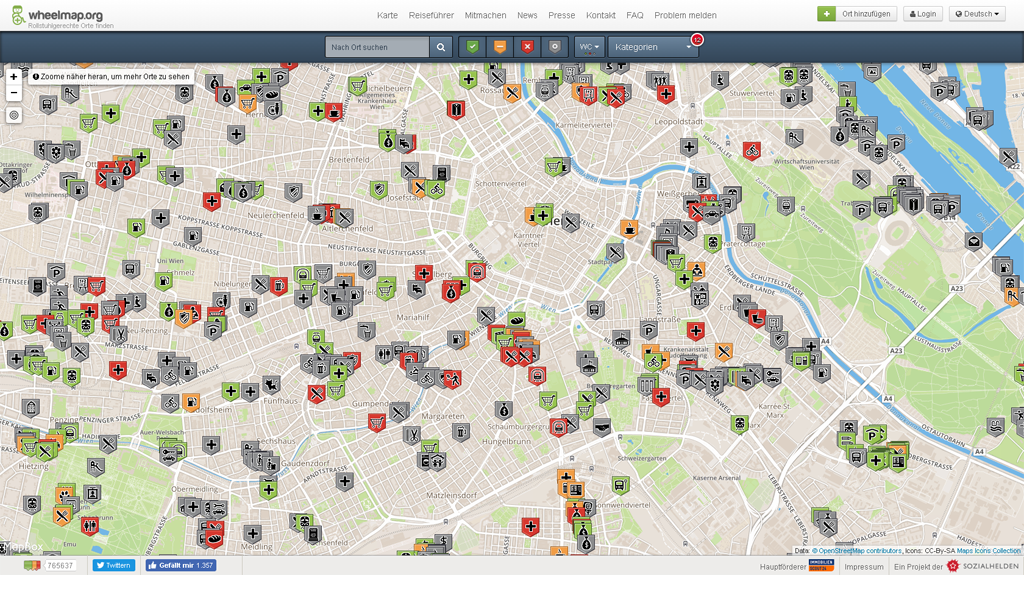Toggle orange partially accessible filter
1024x600 pixels.
(500, 47)
